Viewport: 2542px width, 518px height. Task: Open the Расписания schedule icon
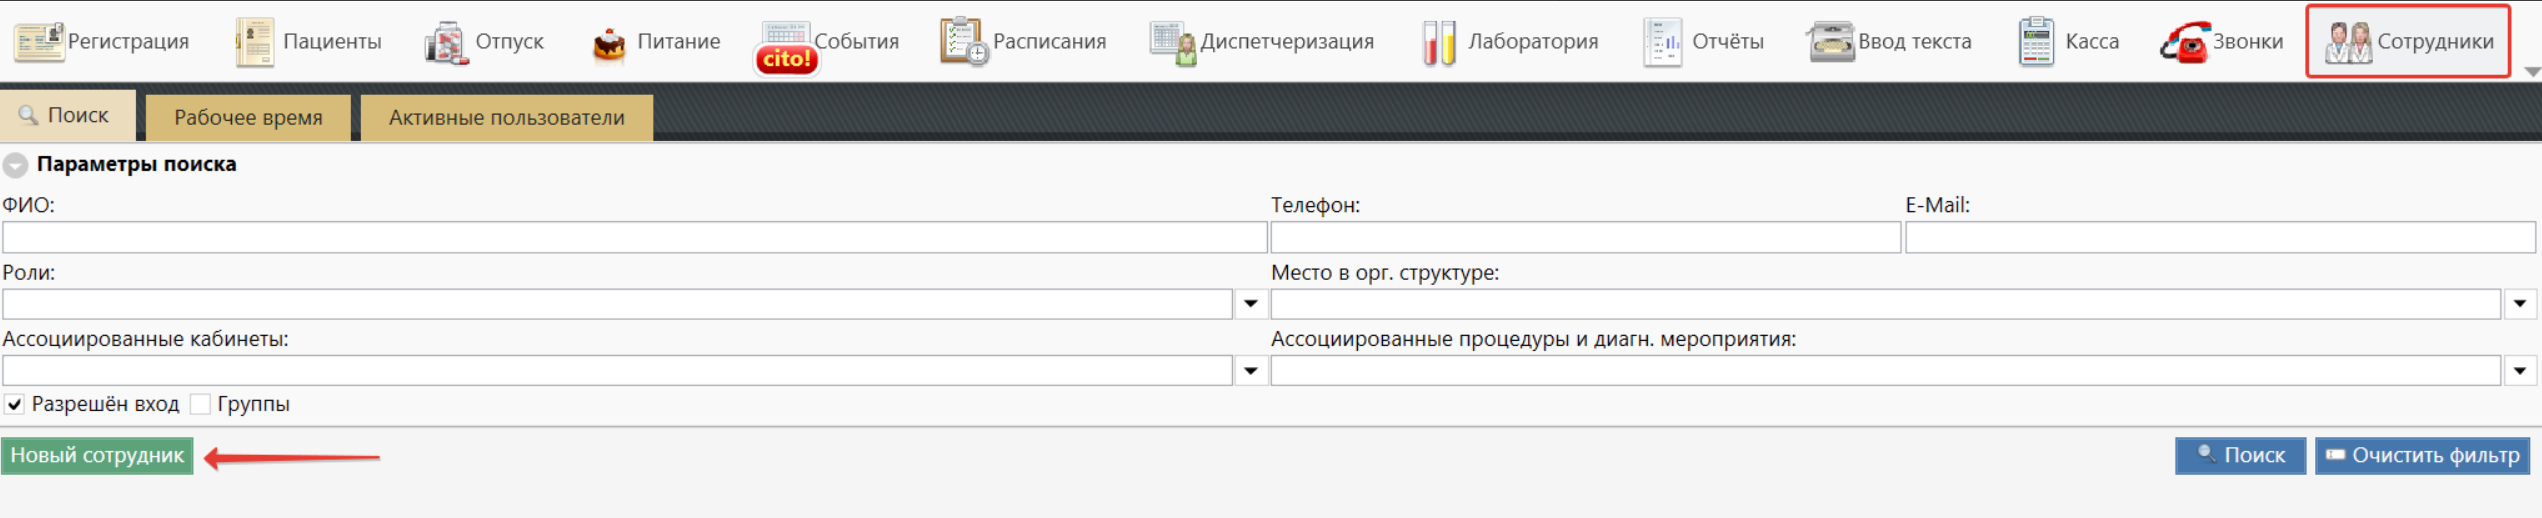(963, 42)
